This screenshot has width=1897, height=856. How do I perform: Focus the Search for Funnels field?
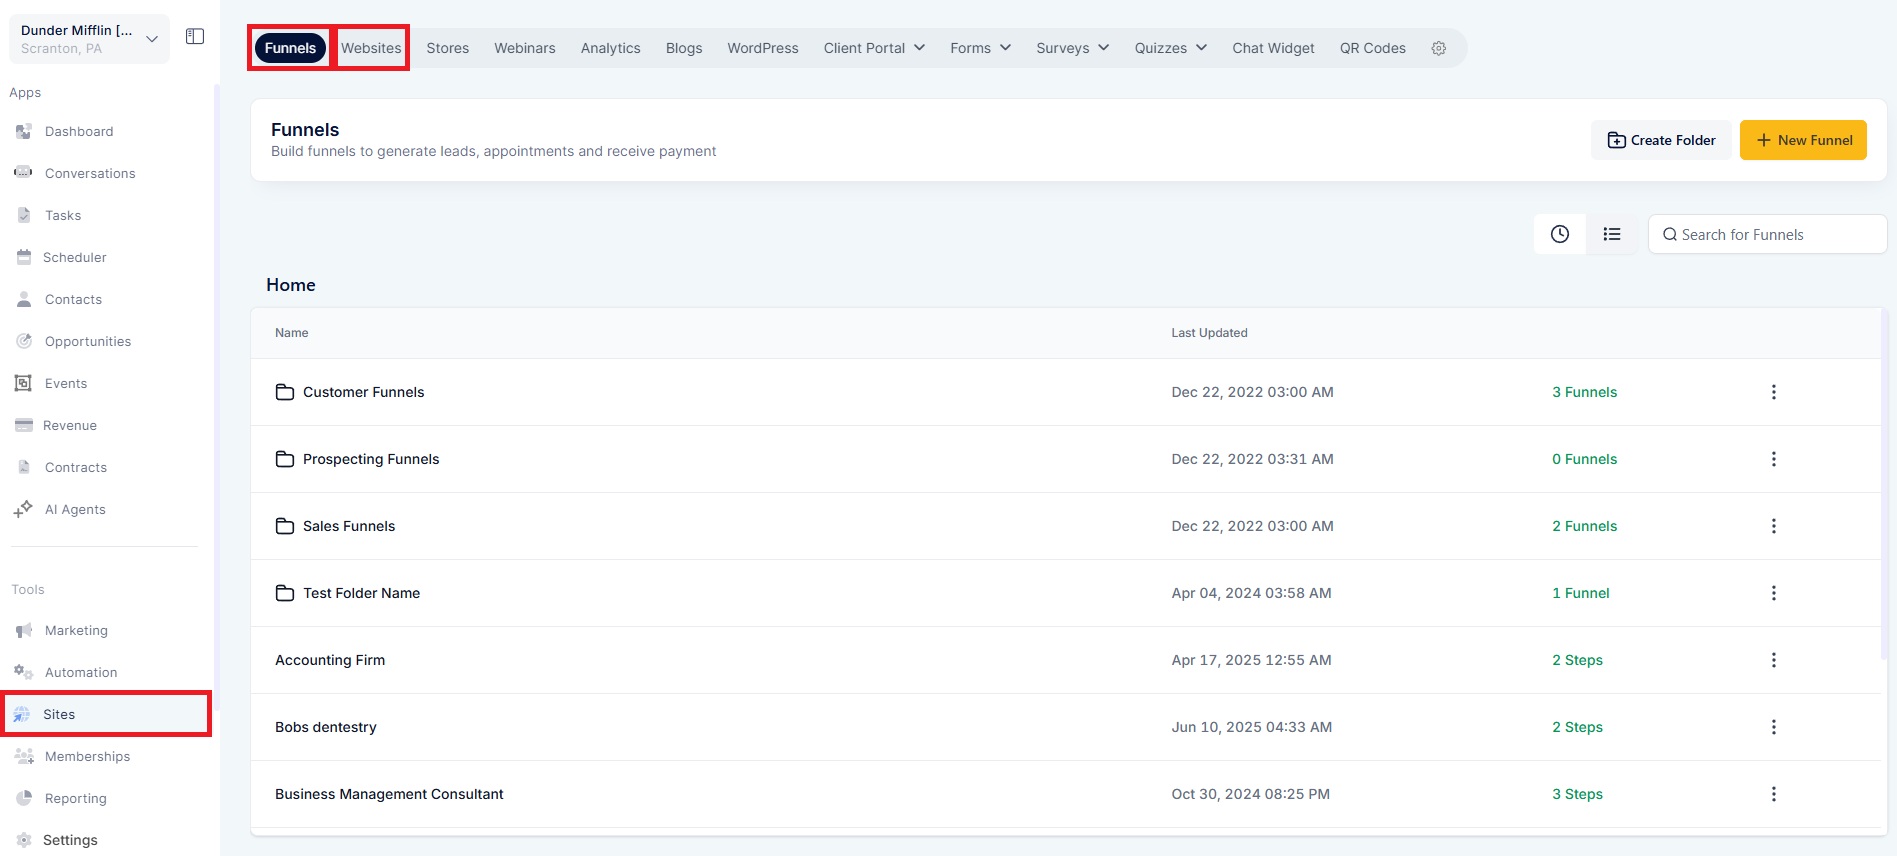tap(1767, 234)
